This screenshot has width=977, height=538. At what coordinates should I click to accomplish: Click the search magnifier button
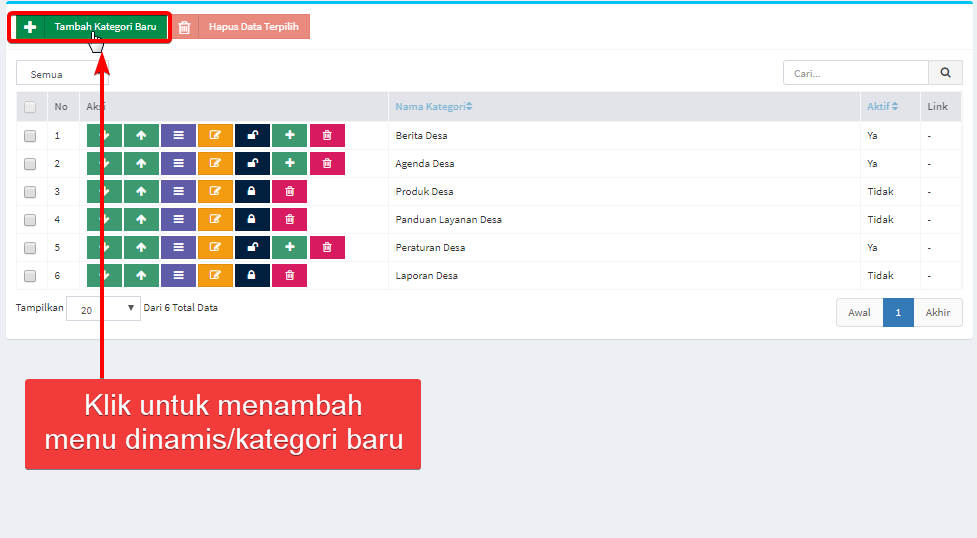coord(945,73)
